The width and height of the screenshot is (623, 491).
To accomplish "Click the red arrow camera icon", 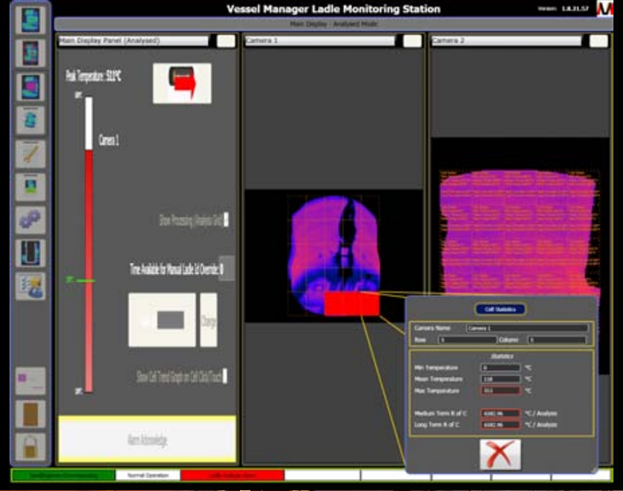I will [x=181, y=83].
